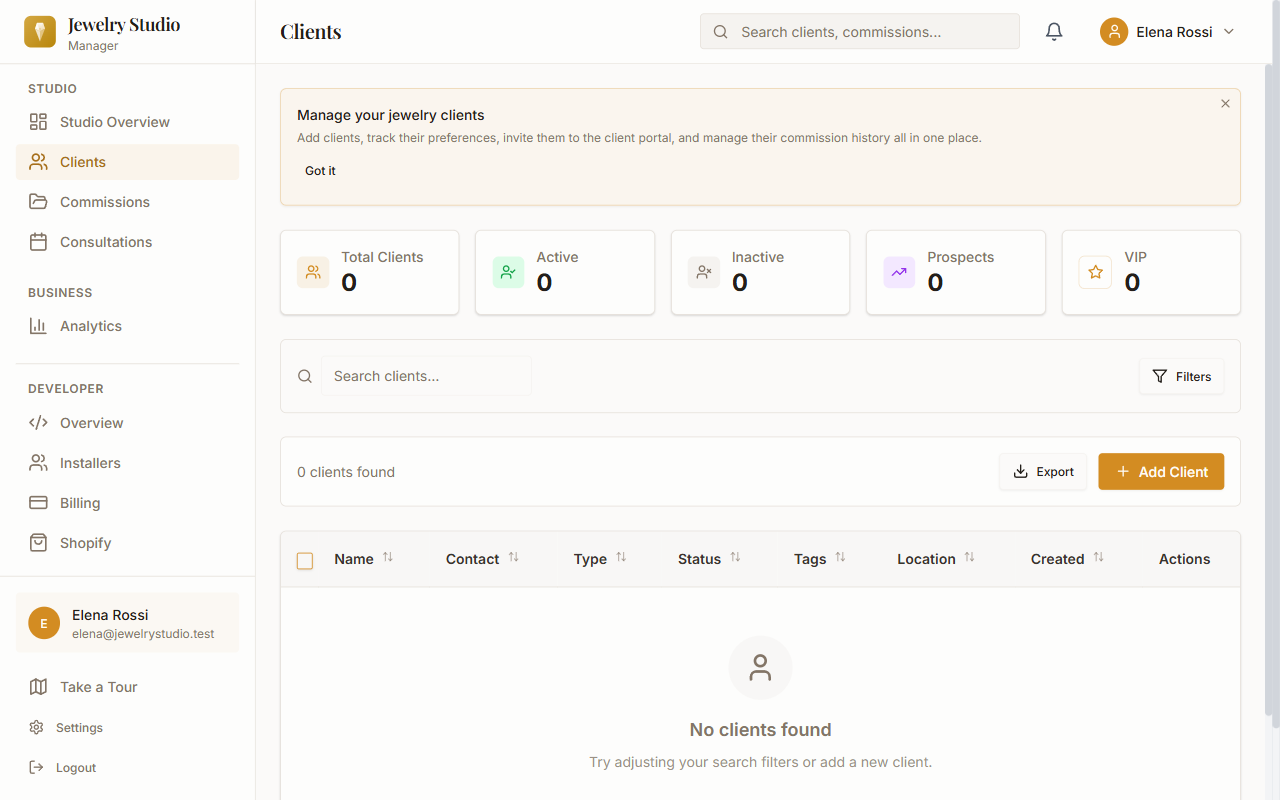
Task: Dismiss the banner with the Got it button
Action: point(320,170)
